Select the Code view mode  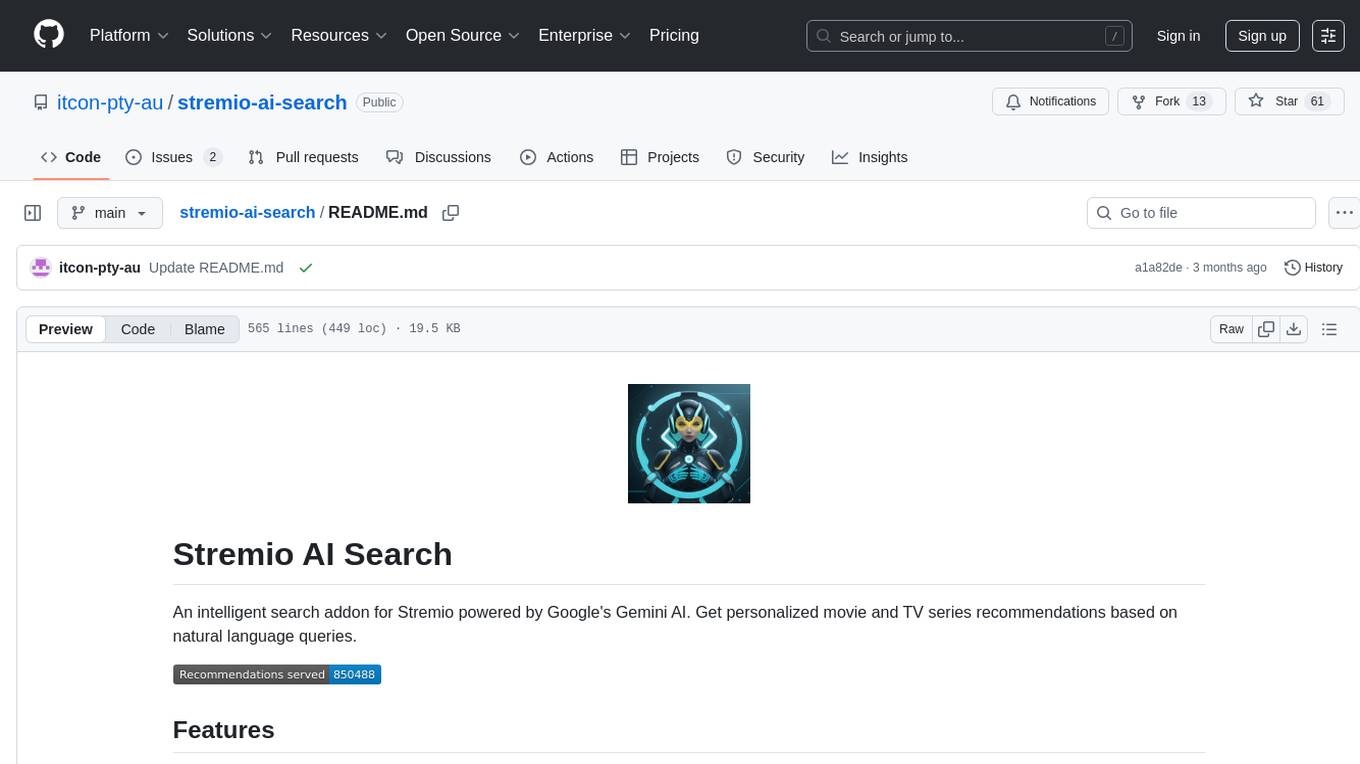[x=138, y=329]
